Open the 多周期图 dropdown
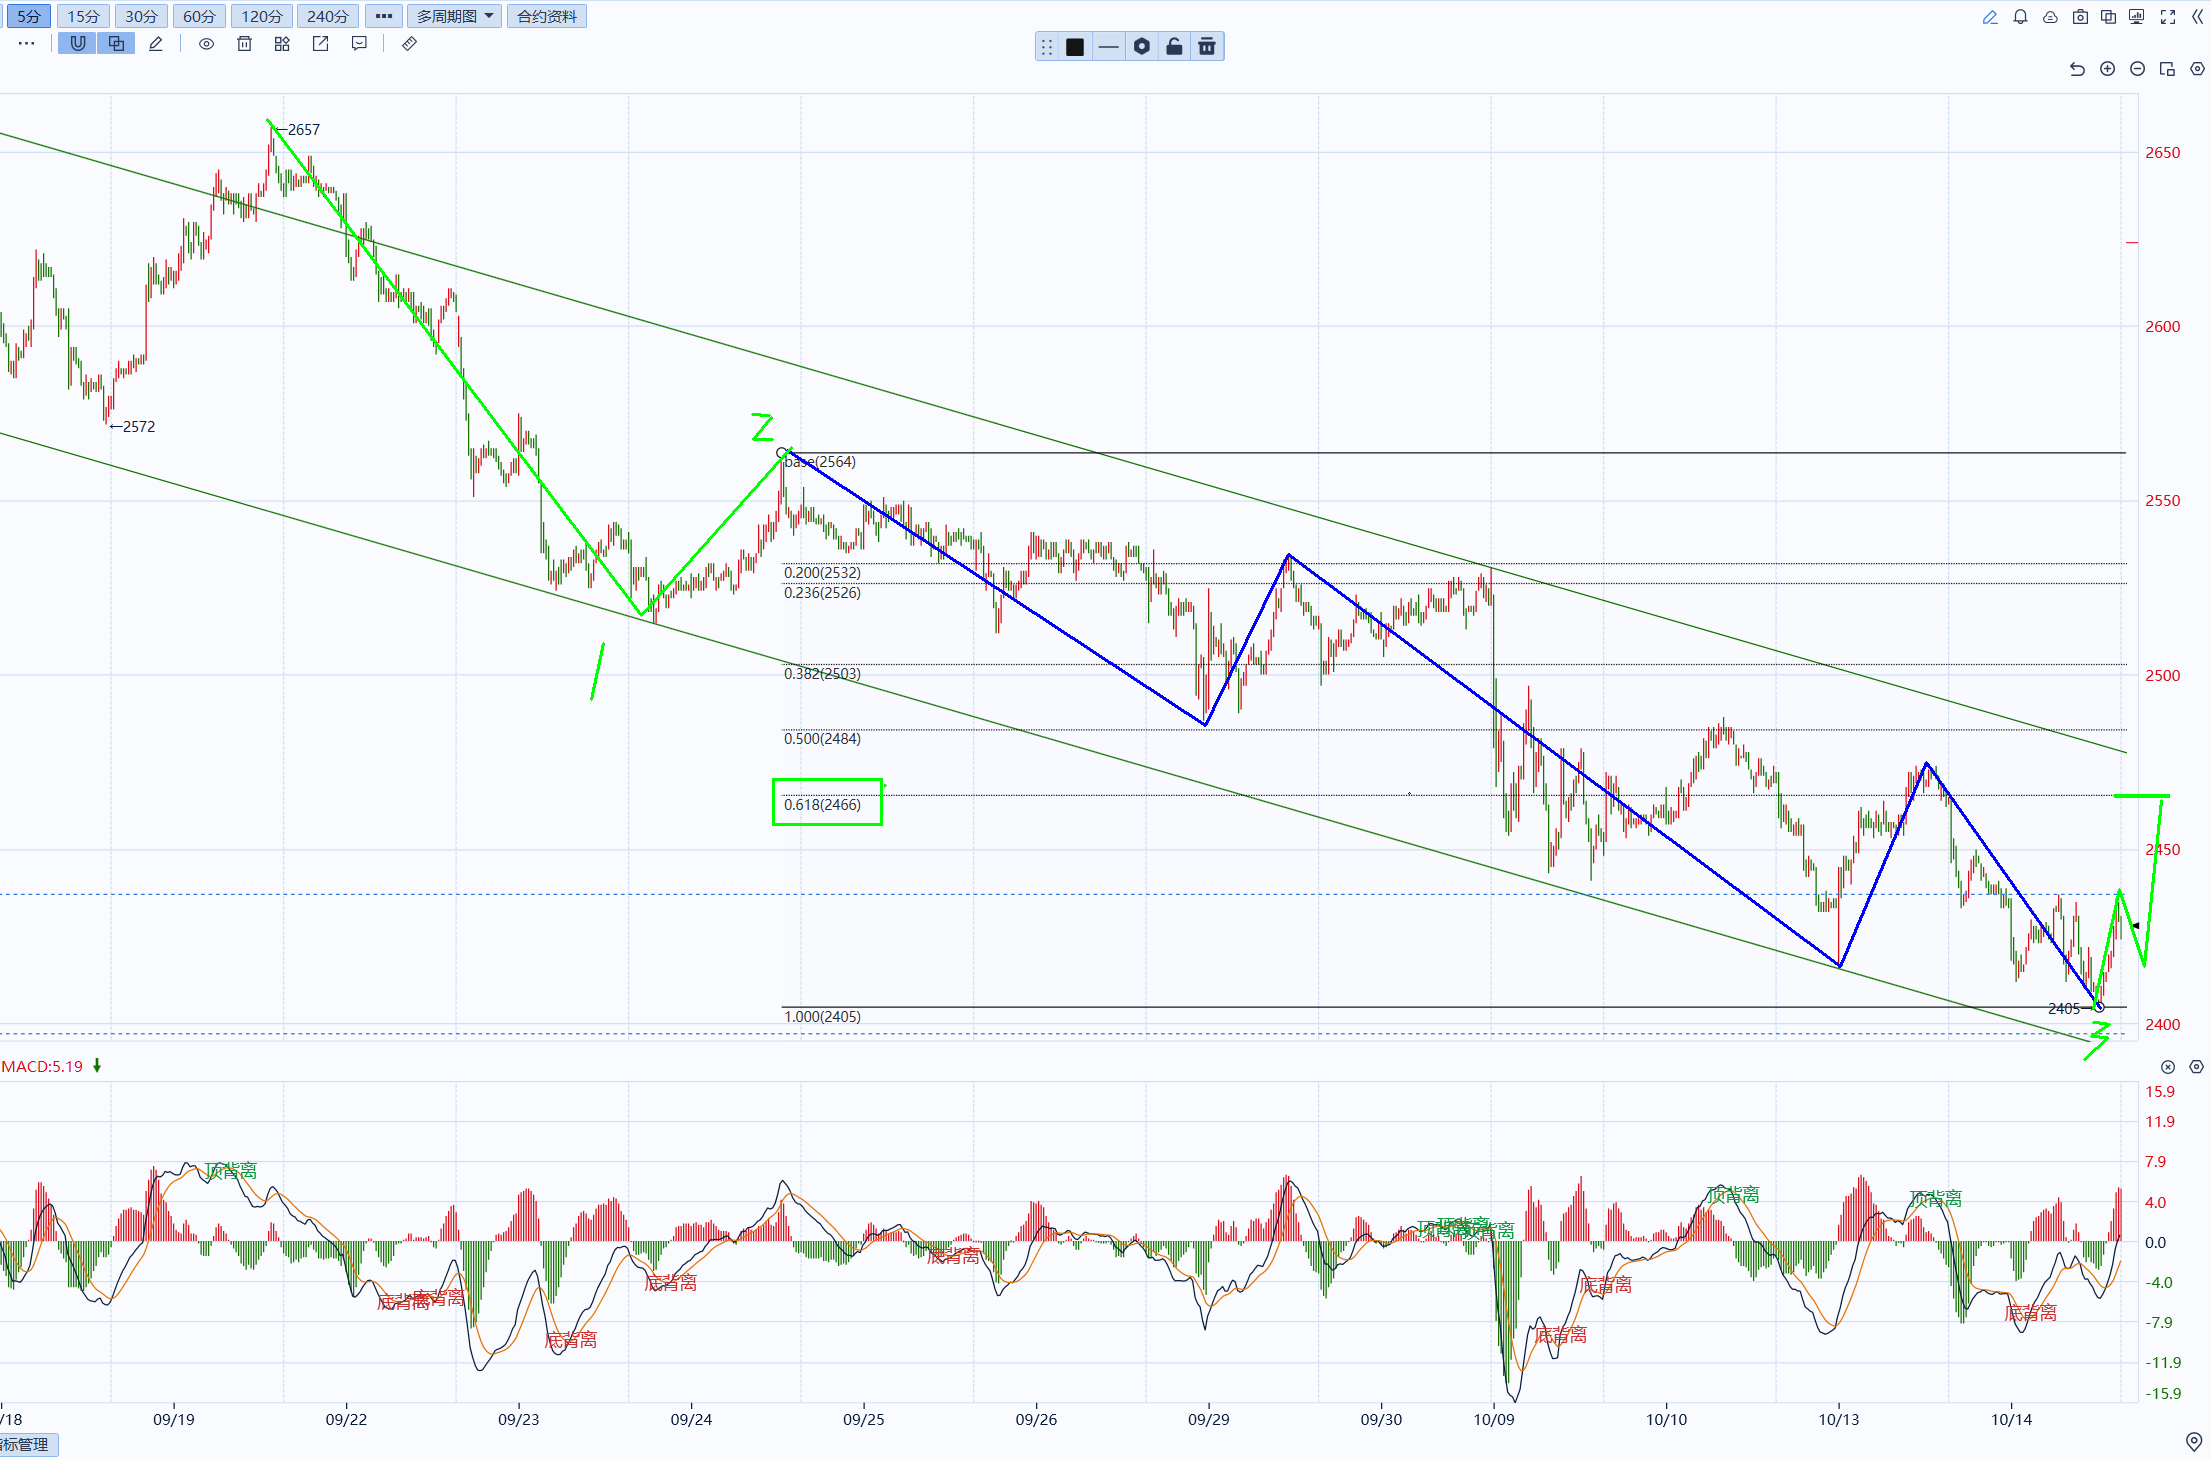 455,16
